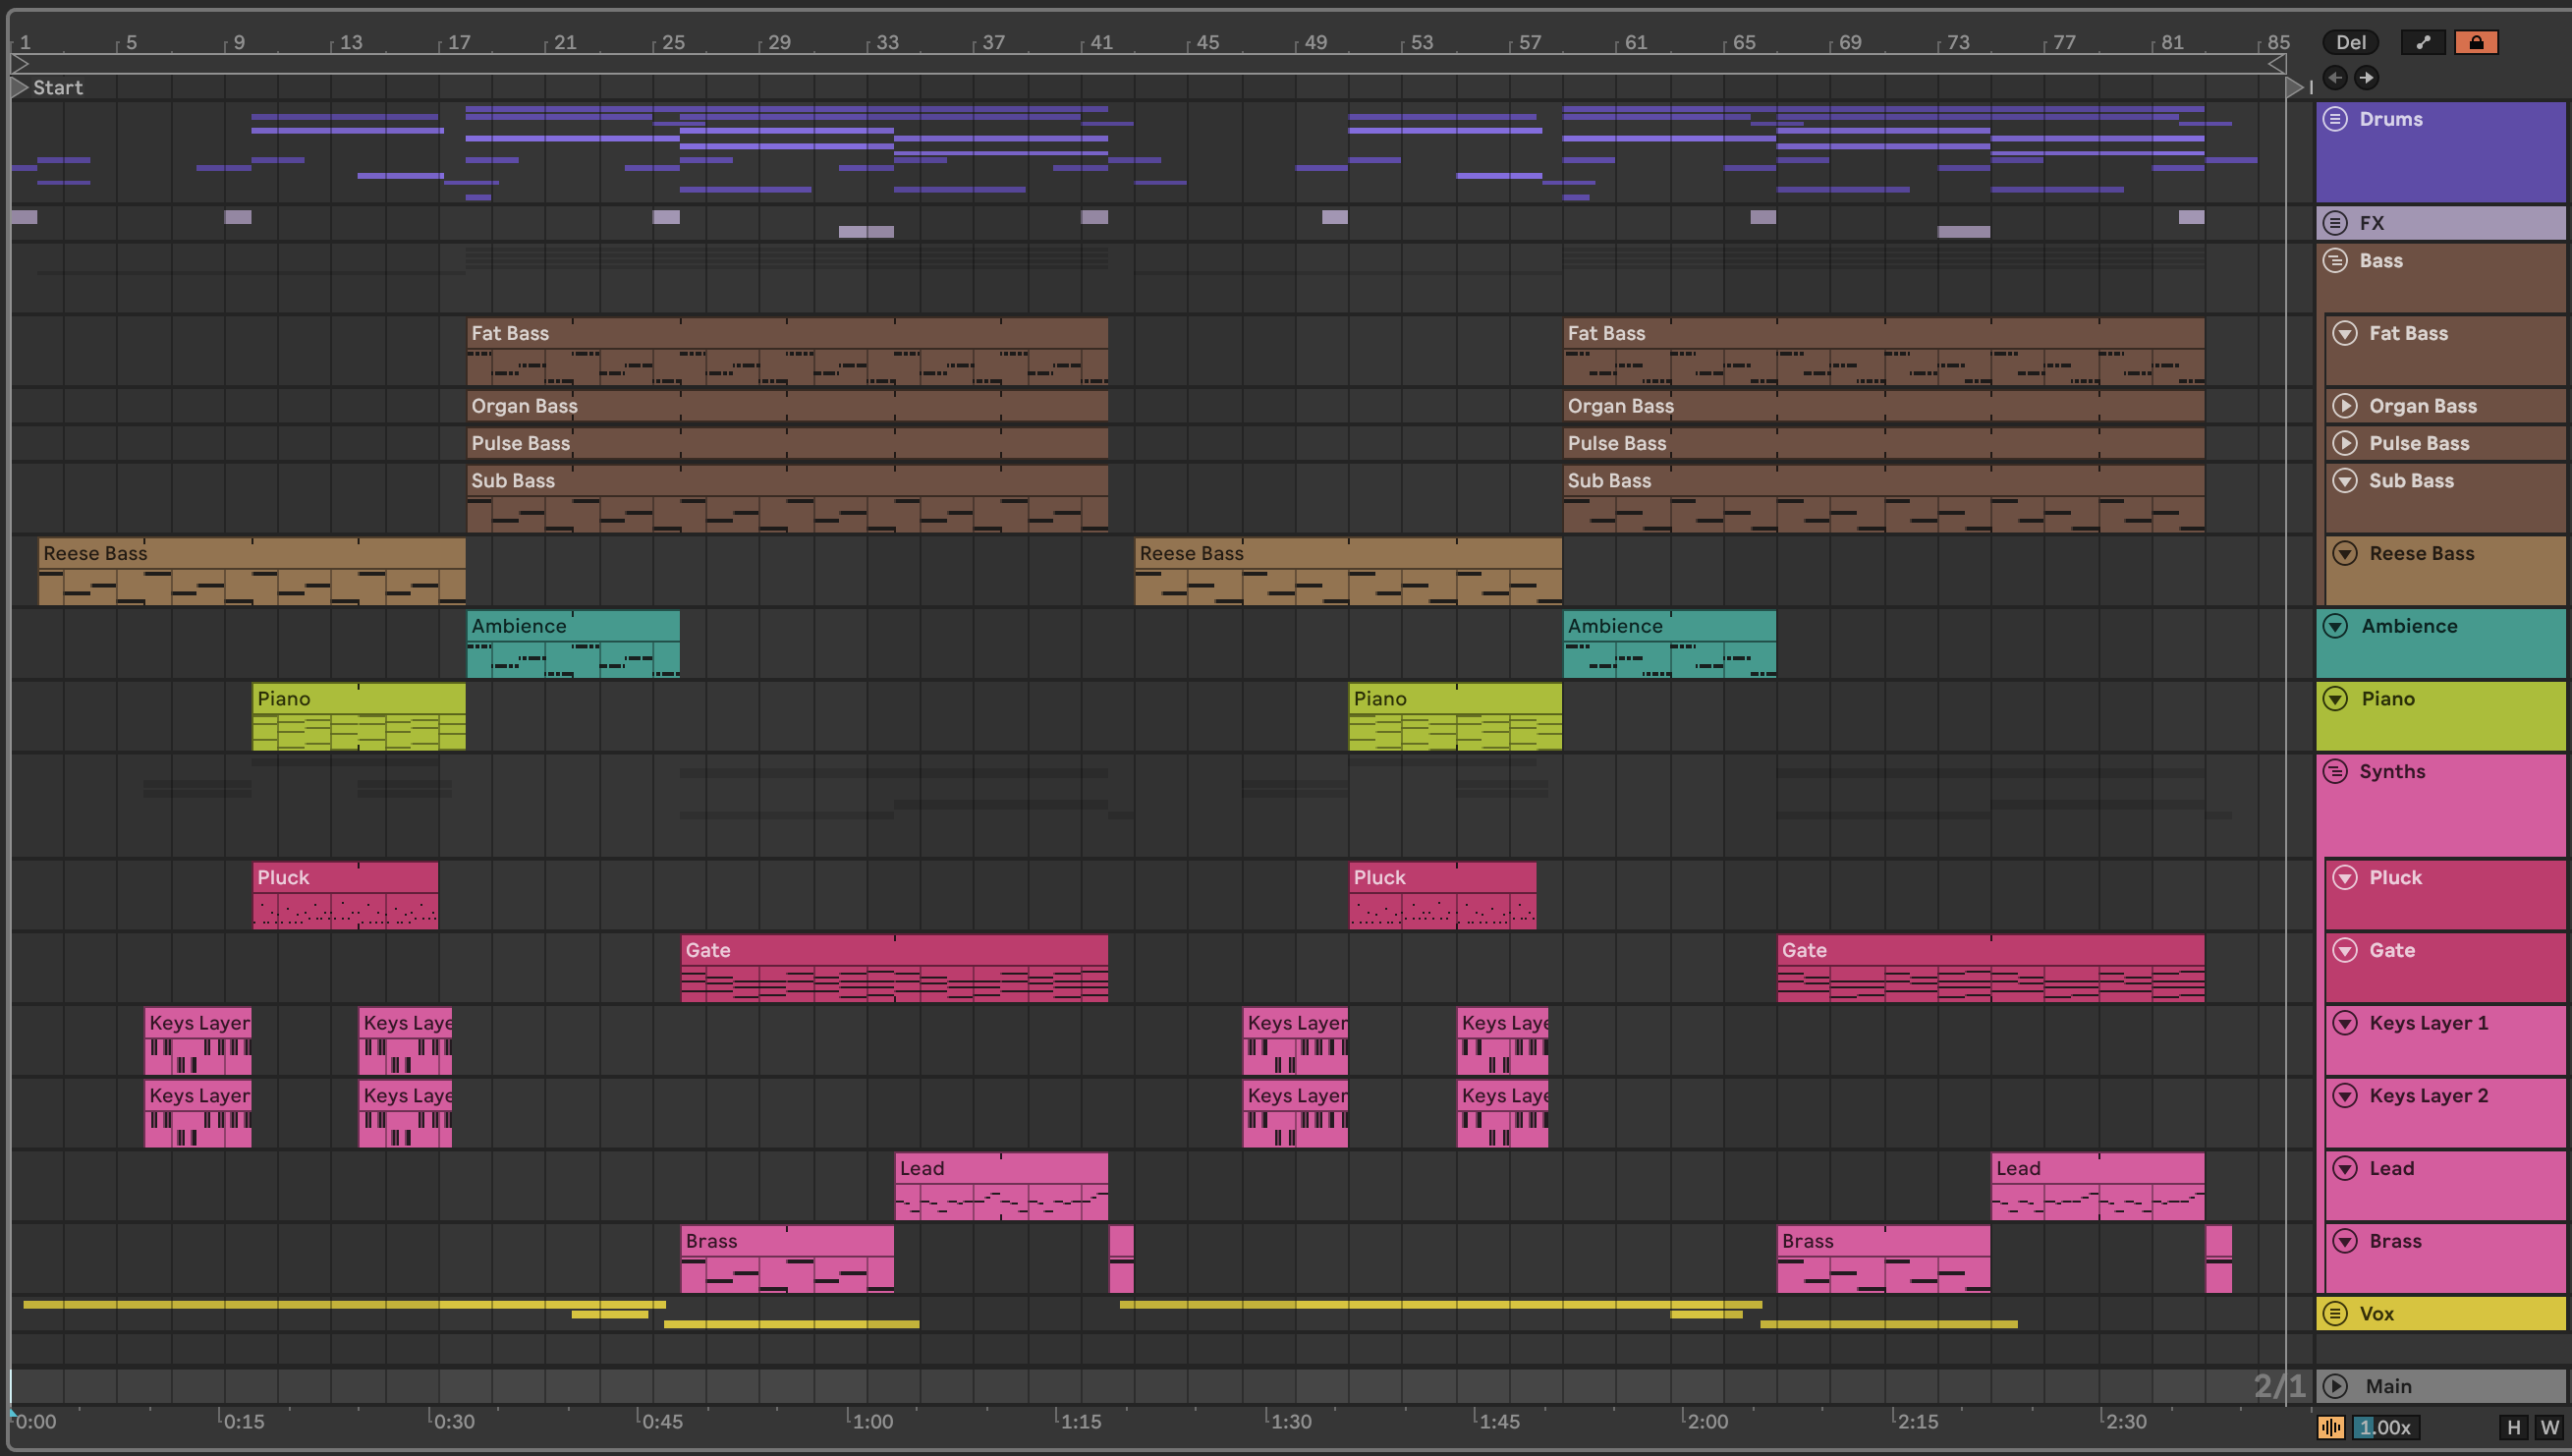Viewport: 2572px width, 1456px height.
Task: Fold the Gate track header
Action: click(x=2345, y=950)
